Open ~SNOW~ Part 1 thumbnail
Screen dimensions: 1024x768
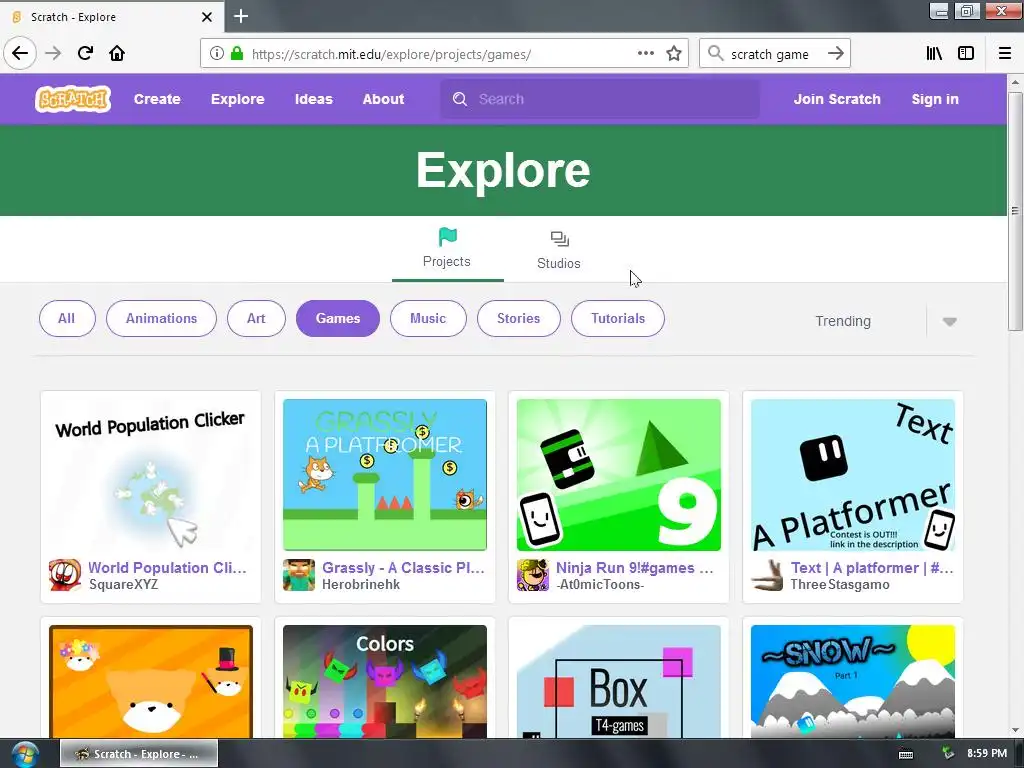point(853,681)
